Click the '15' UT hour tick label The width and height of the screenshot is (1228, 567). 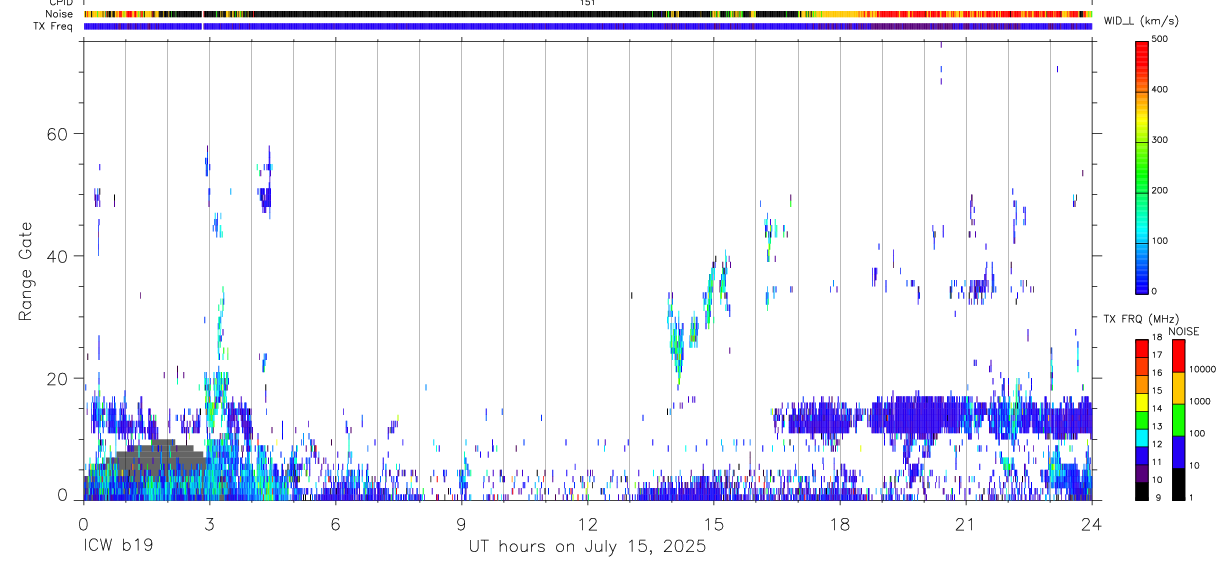point(713,523)
